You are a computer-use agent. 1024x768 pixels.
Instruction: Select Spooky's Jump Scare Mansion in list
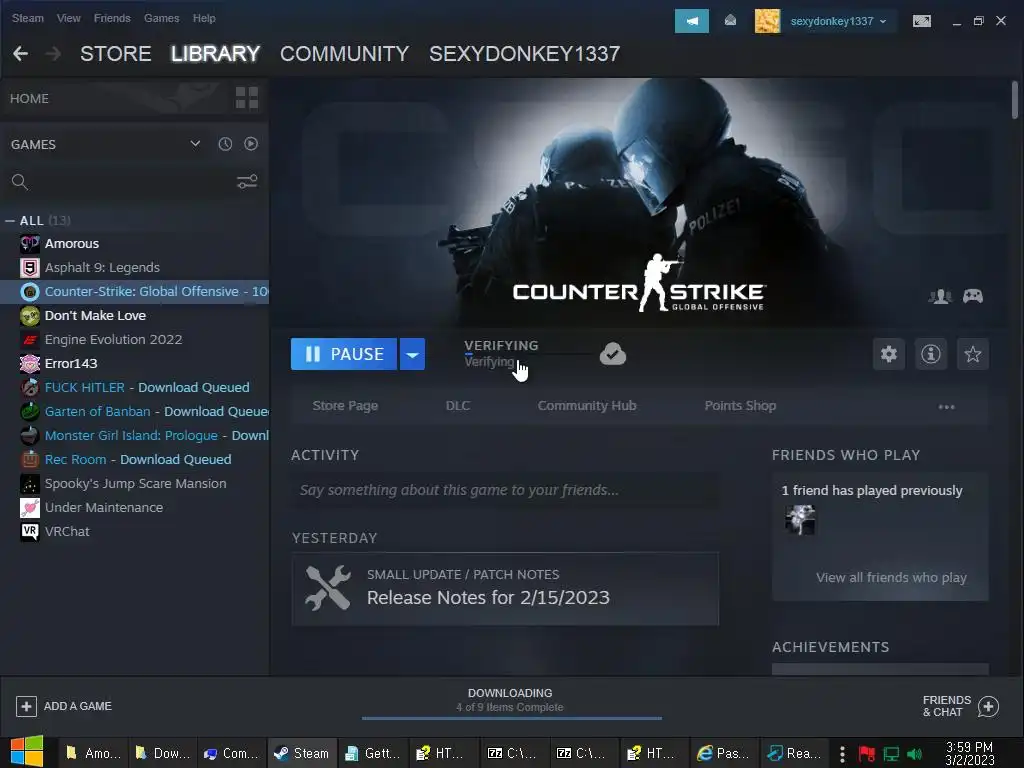[135, 484]
